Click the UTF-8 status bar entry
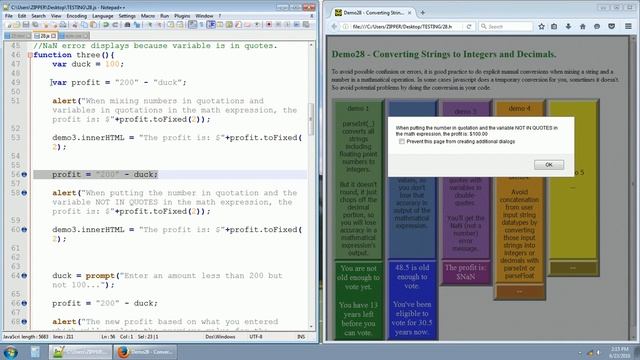640x360 pixels. [256, 337]
